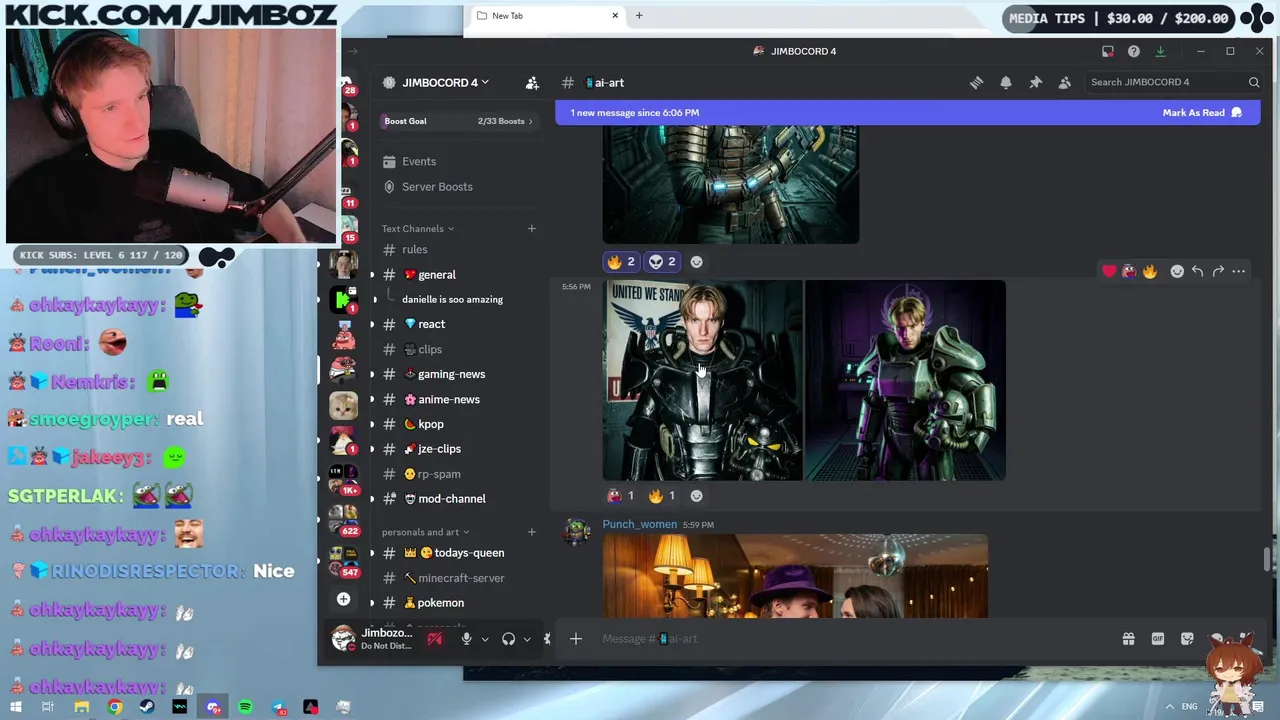Viewport: 1280px width, 720px height.
Task: Click the green download update icon
Action: 1160,51
